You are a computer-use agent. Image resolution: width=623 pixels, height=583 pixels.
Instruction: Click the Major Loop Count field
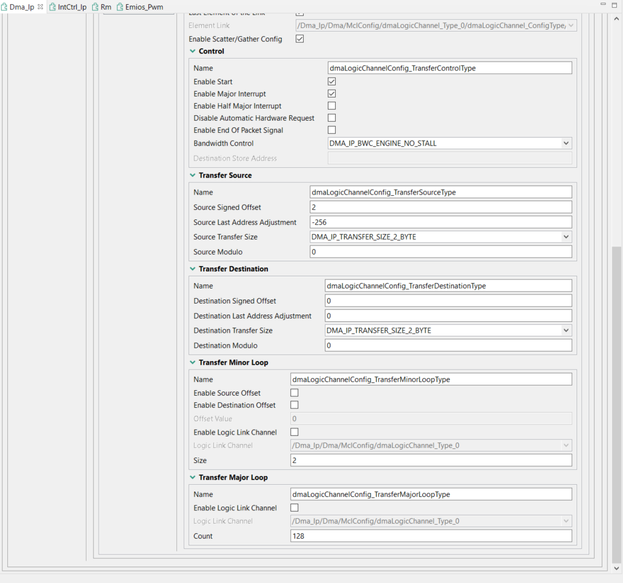click(431, 536)
